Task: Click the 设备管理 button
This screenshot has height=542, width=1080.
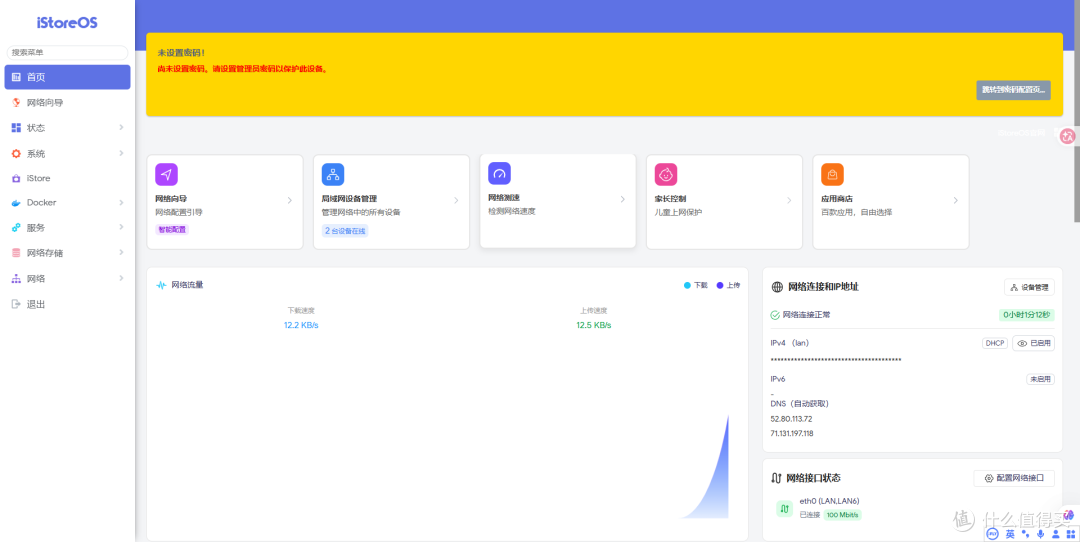Action: point(1029,287)
